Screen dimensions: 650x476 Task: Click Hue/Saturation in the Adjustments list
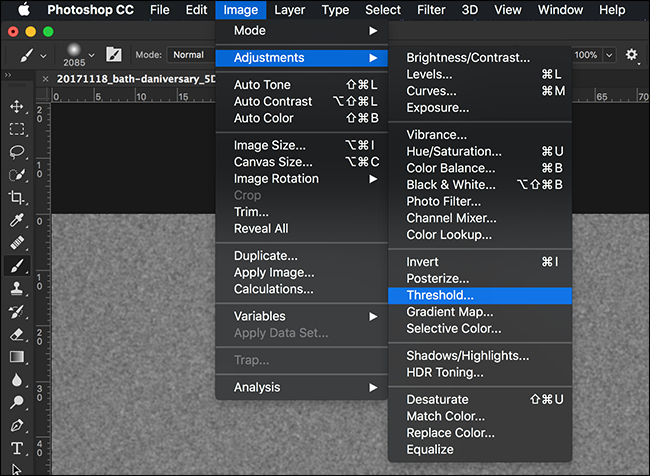[x=454, y=151]
